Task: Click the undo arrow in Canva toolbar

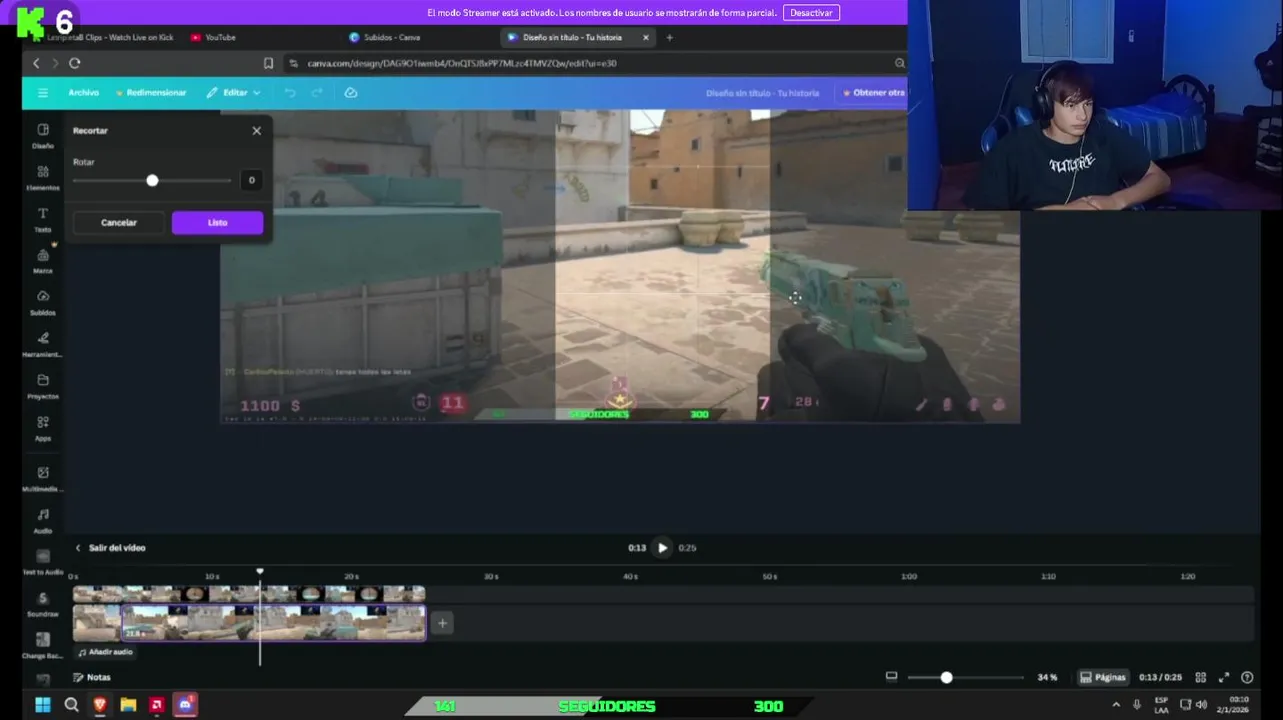Action: (x=290, y=93)
